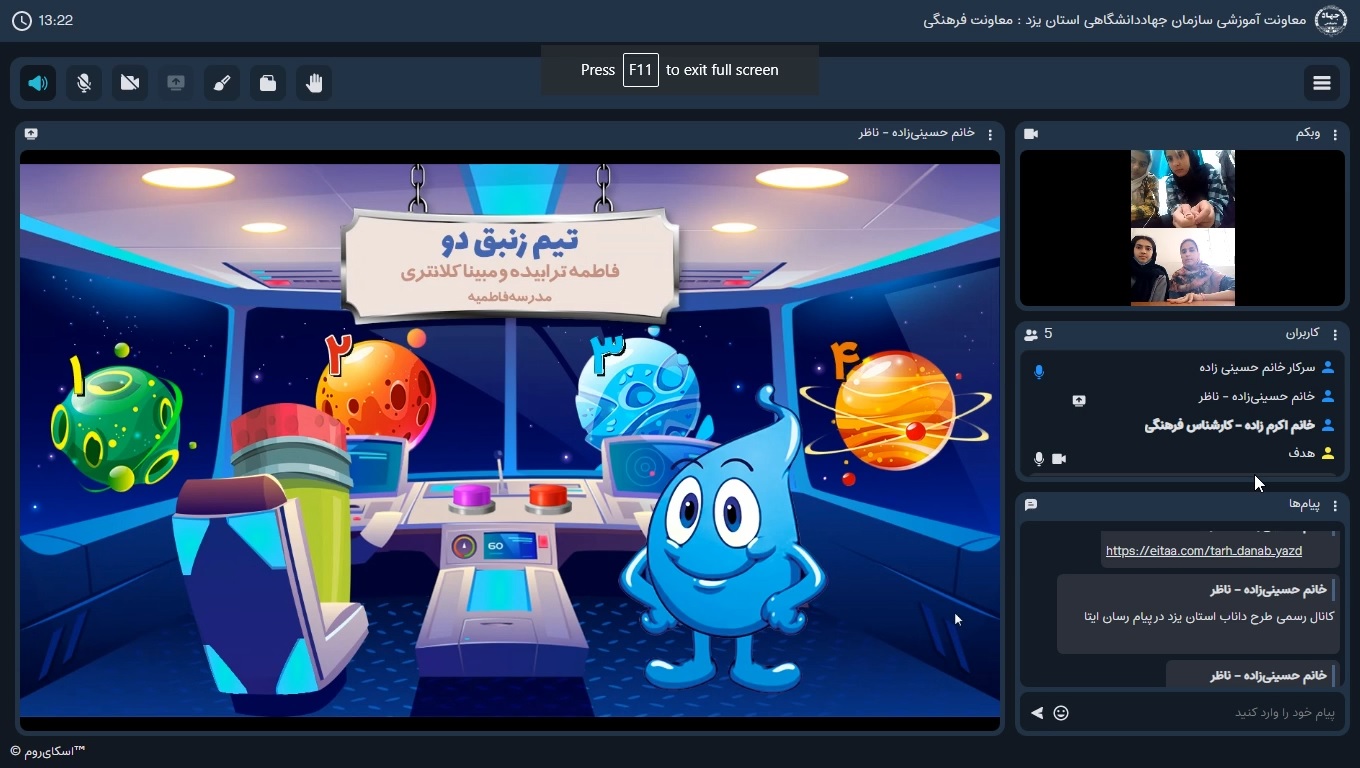
Task: Click the blue microphone icon of first user
Action: tap(1039, 372)
